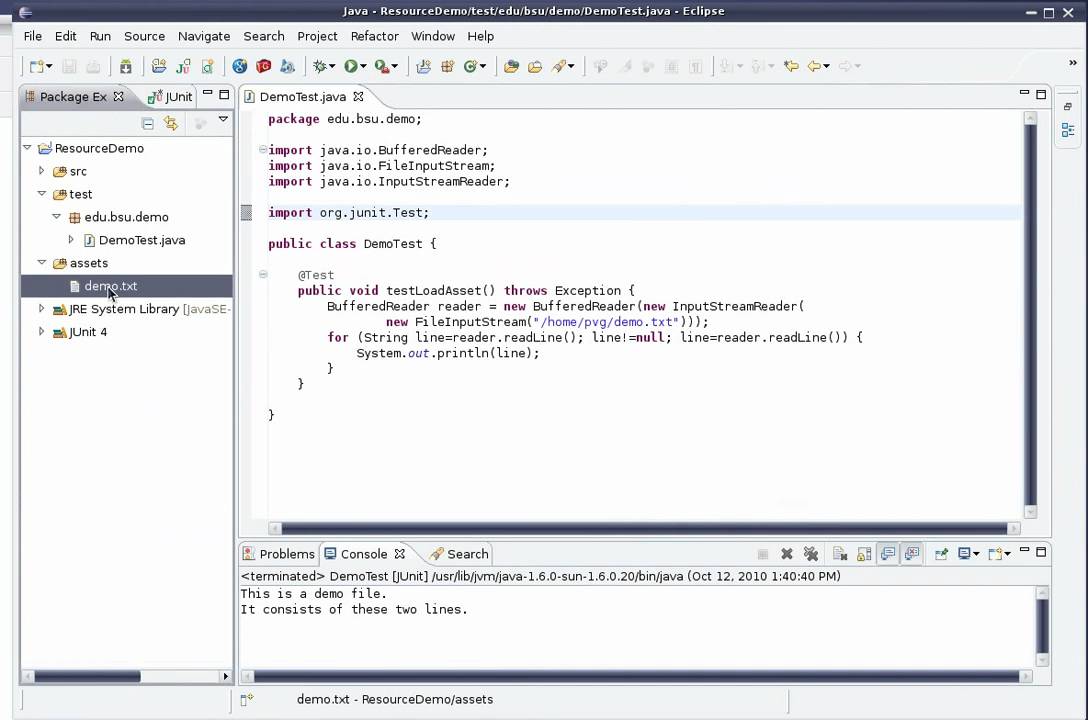Click the New Android Project icon

click(159, 66)
